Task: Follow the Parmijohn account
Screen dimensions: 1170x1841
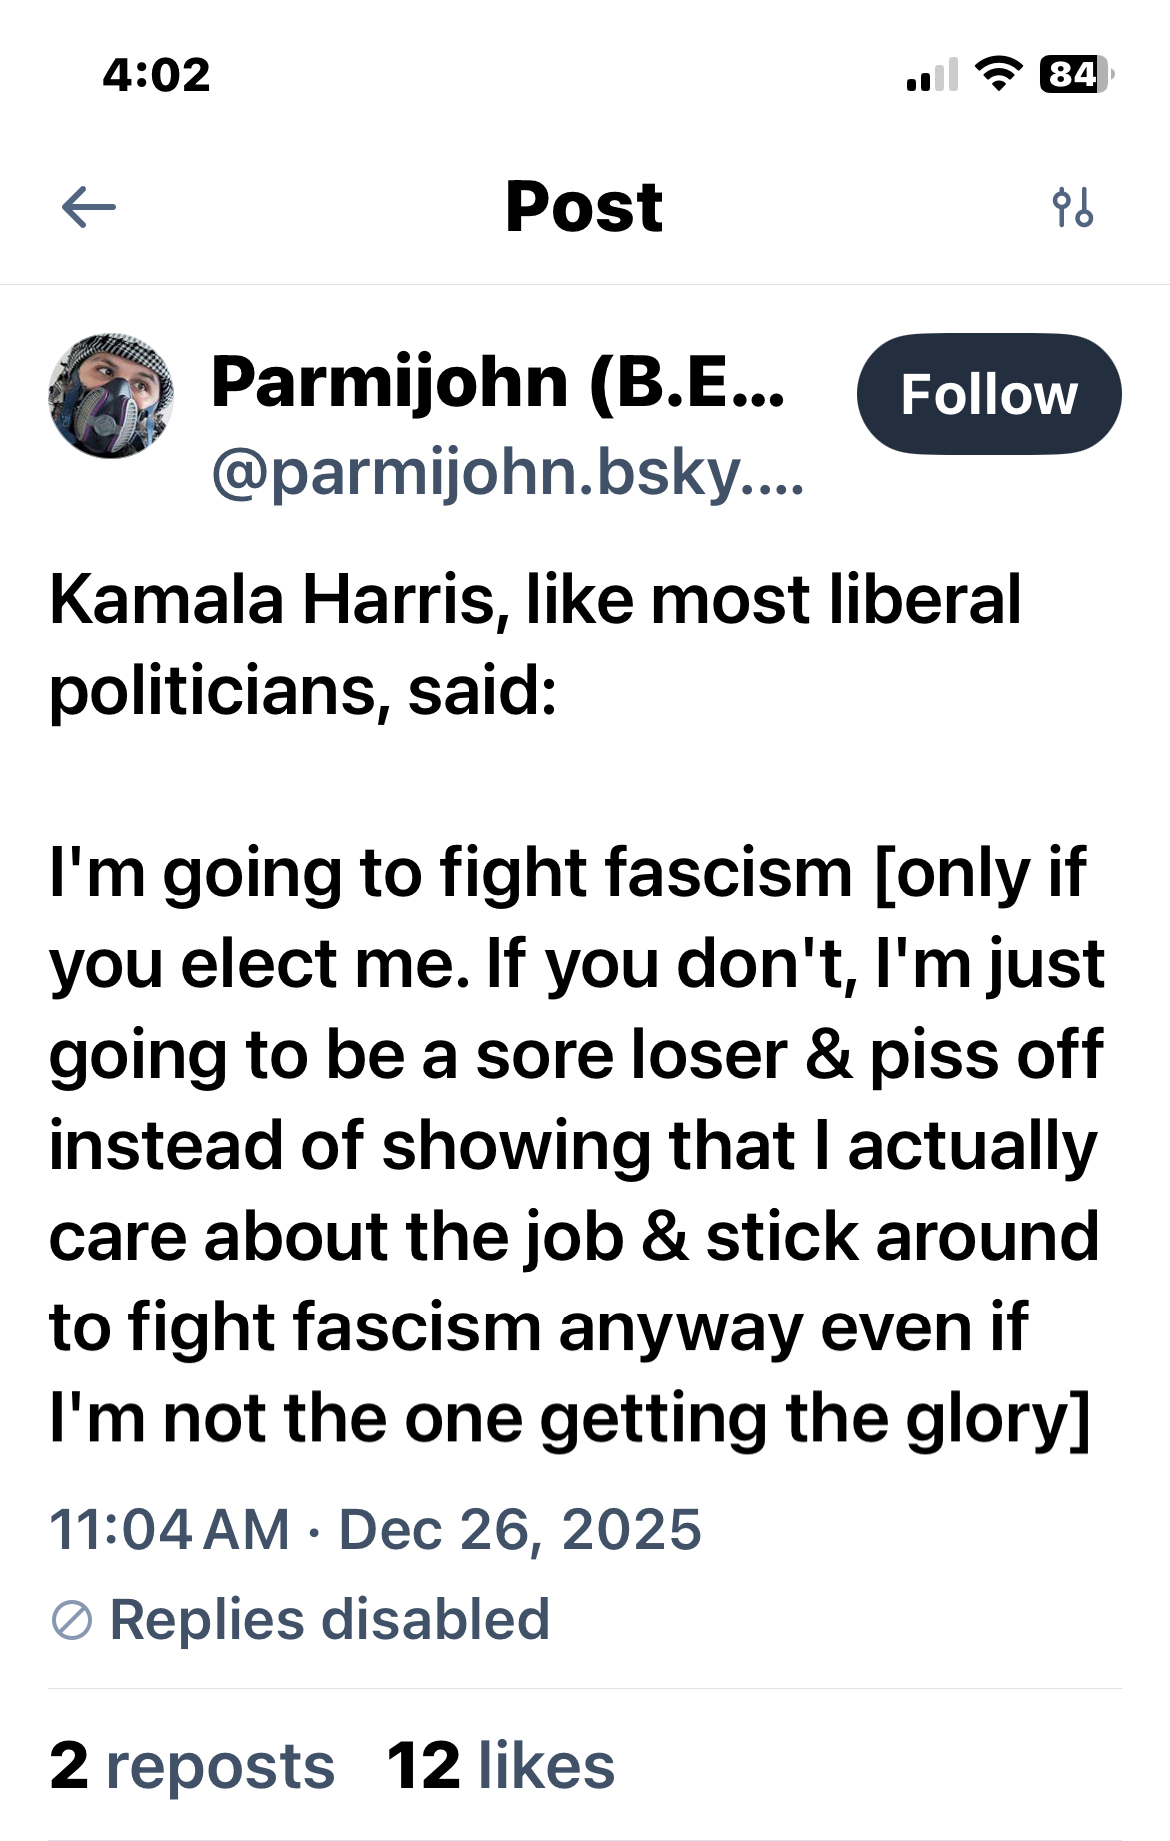Action: click(x=988, y=394)
